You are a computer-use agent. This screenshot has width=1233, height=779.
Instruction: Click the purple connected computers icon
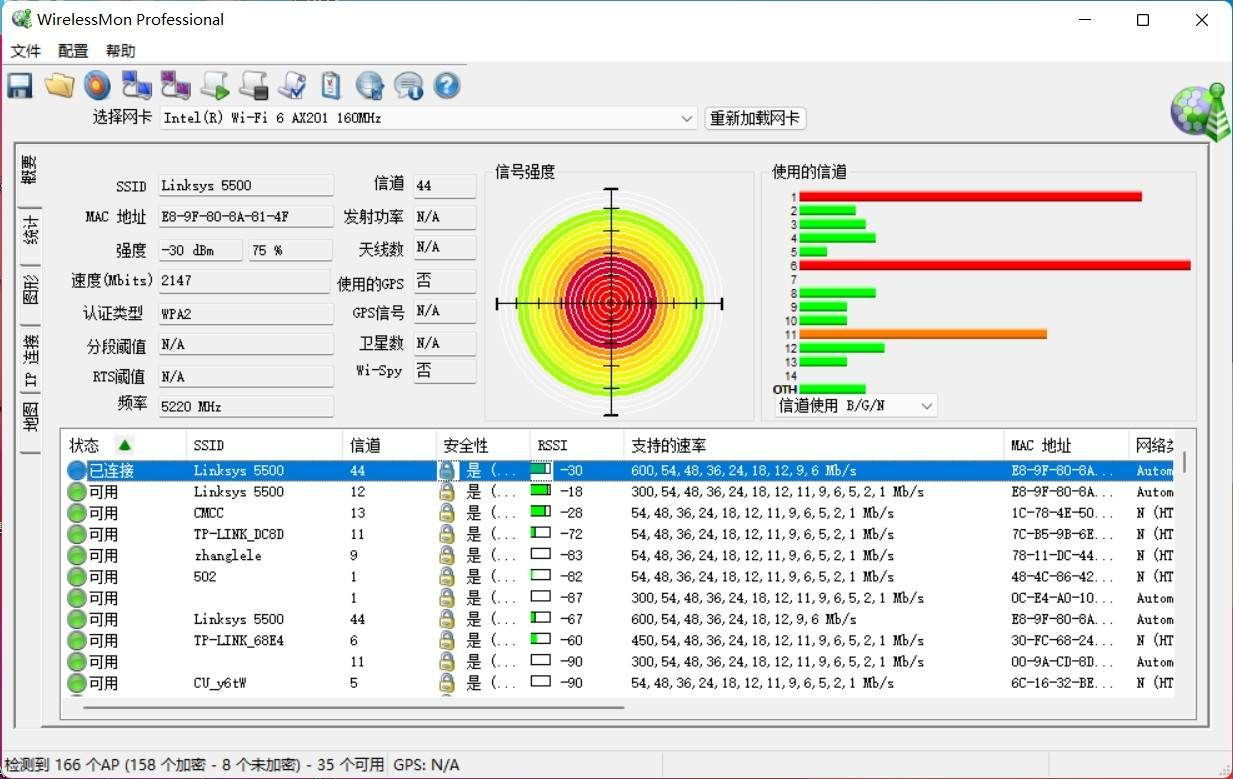click(175, 85)
